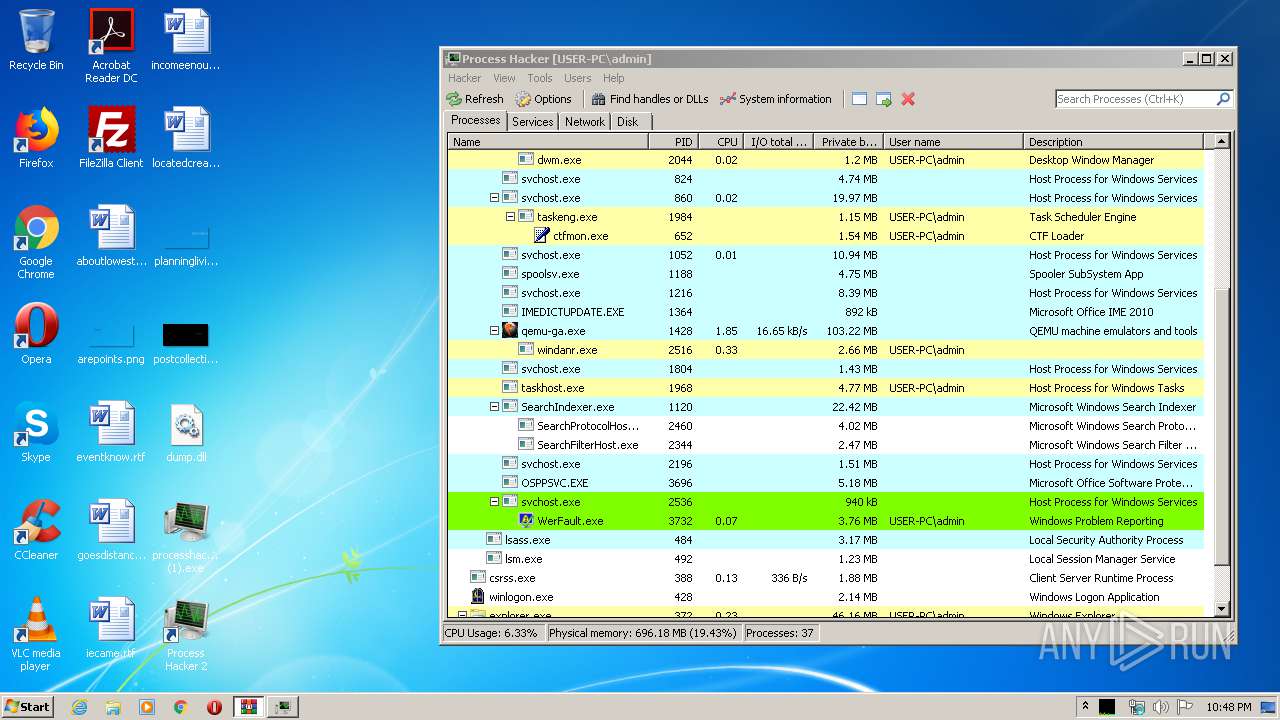Switch to the Network tab
The width and height of the screenshot is (1280, 720).
point(585,122)
